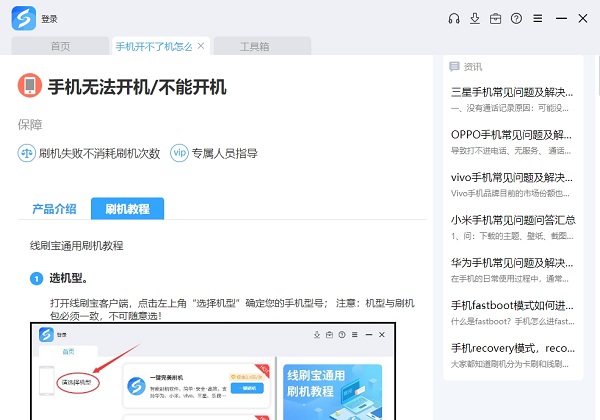Viewport: 600px width, 420px height.
Task: Open article OPPO手机常见问题及解
Action: pos(511,135)
